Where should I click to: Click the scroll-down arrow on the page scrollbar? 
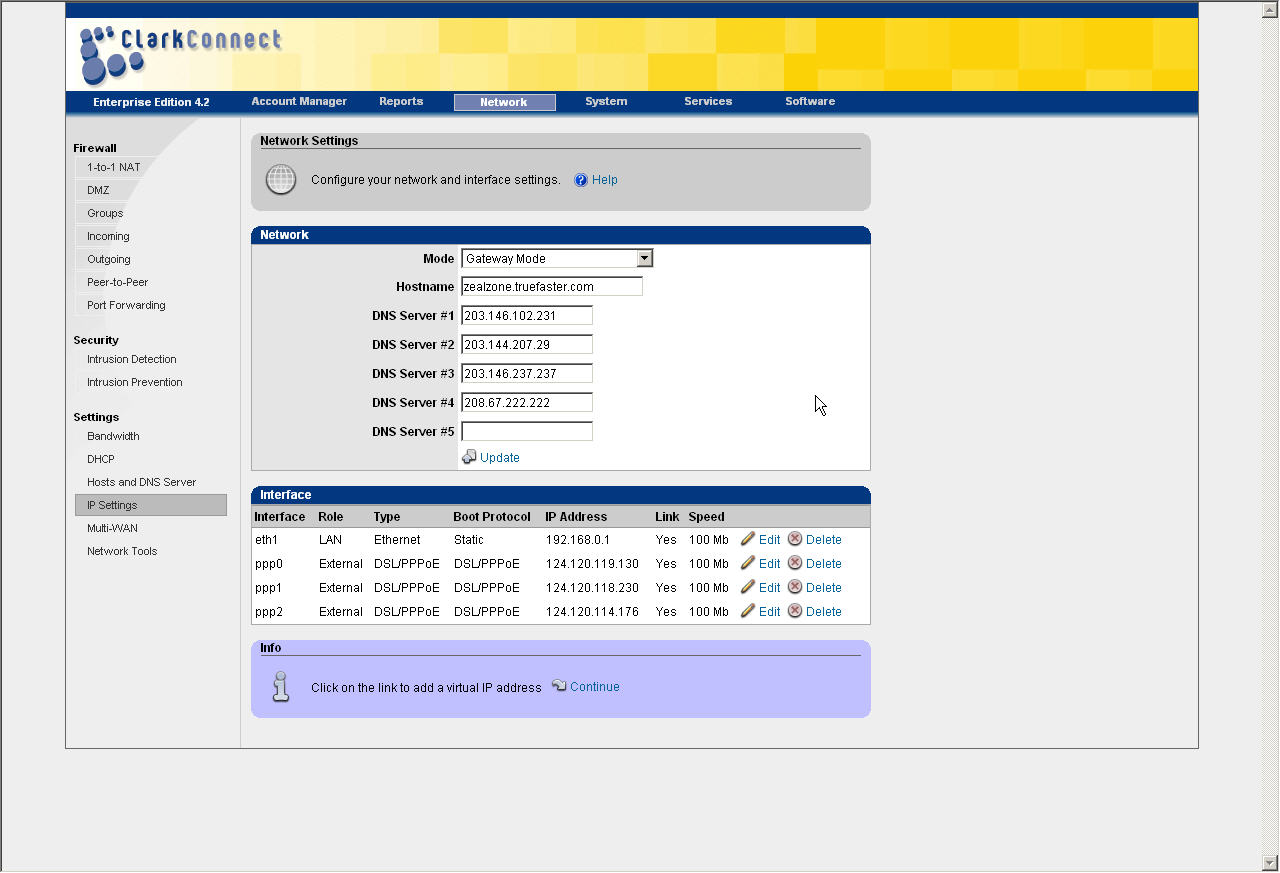[1270, 862]
